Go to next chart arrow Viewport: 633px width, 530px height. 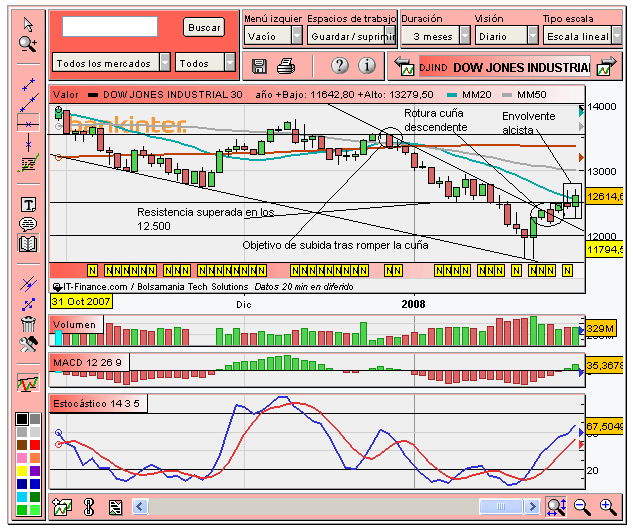607,66
